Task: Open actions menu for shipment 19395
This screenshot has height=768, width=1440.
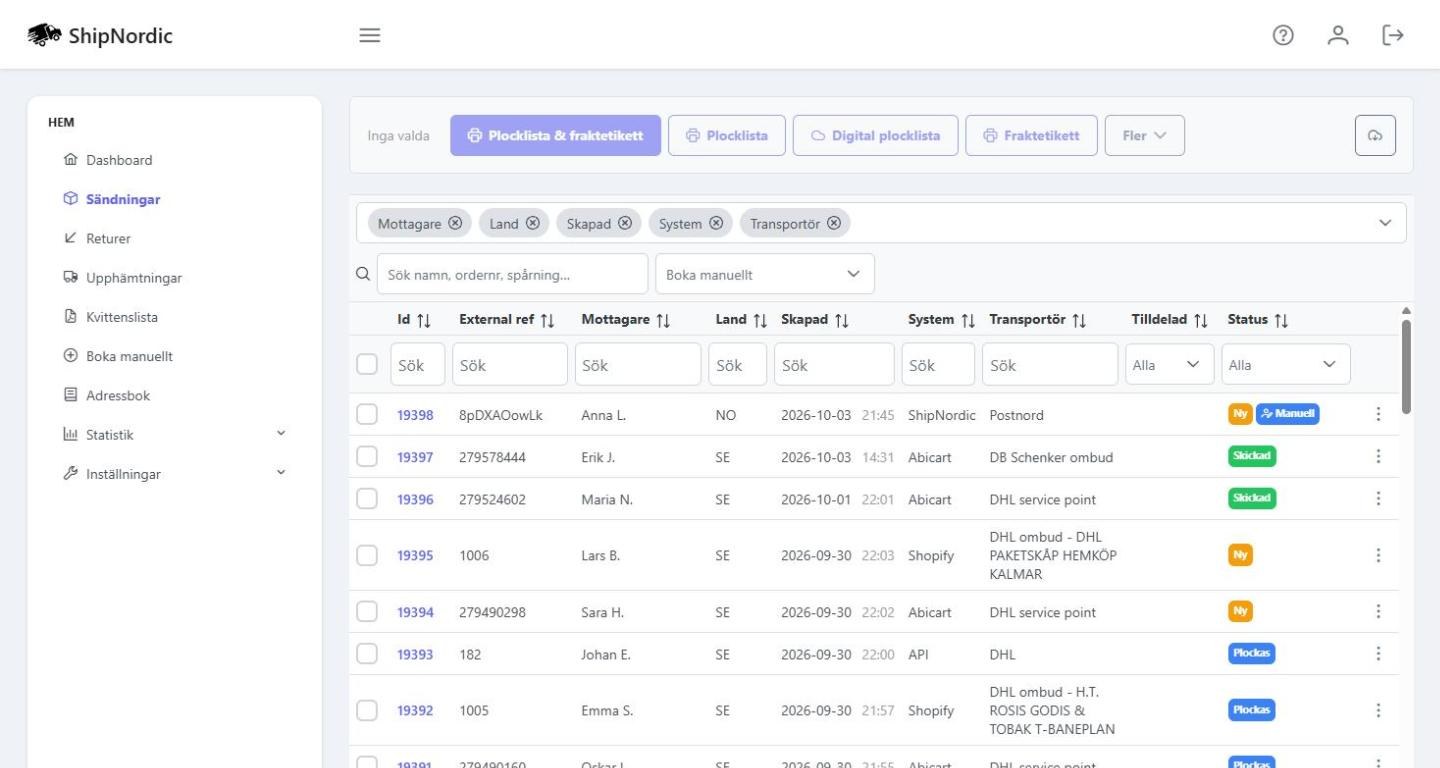Action: [x=1378, y=555]
